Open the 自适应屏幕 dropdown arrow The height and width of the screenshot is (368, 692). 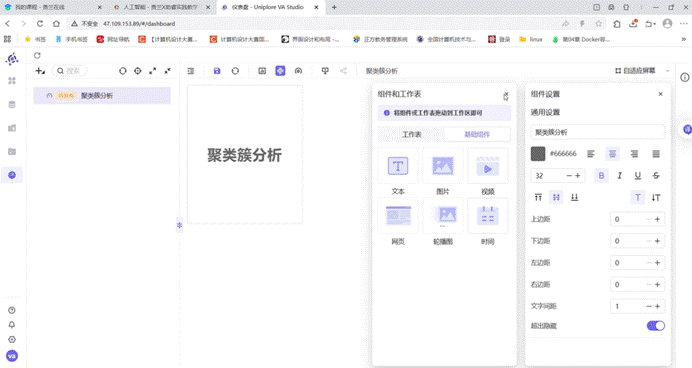point(668,71)
